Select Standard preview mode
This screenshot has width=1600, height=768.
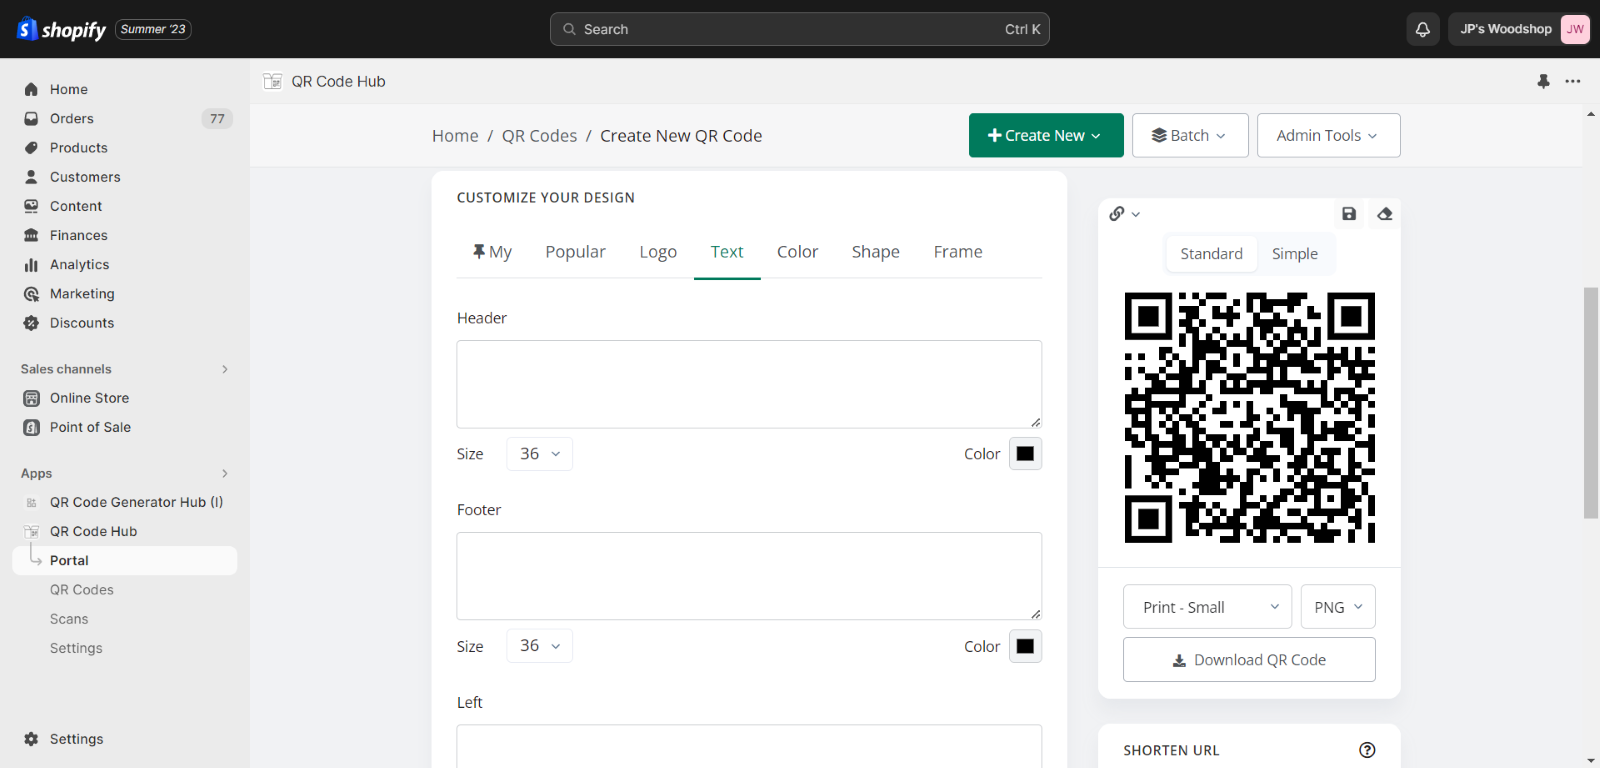[x=1211, y=254]
